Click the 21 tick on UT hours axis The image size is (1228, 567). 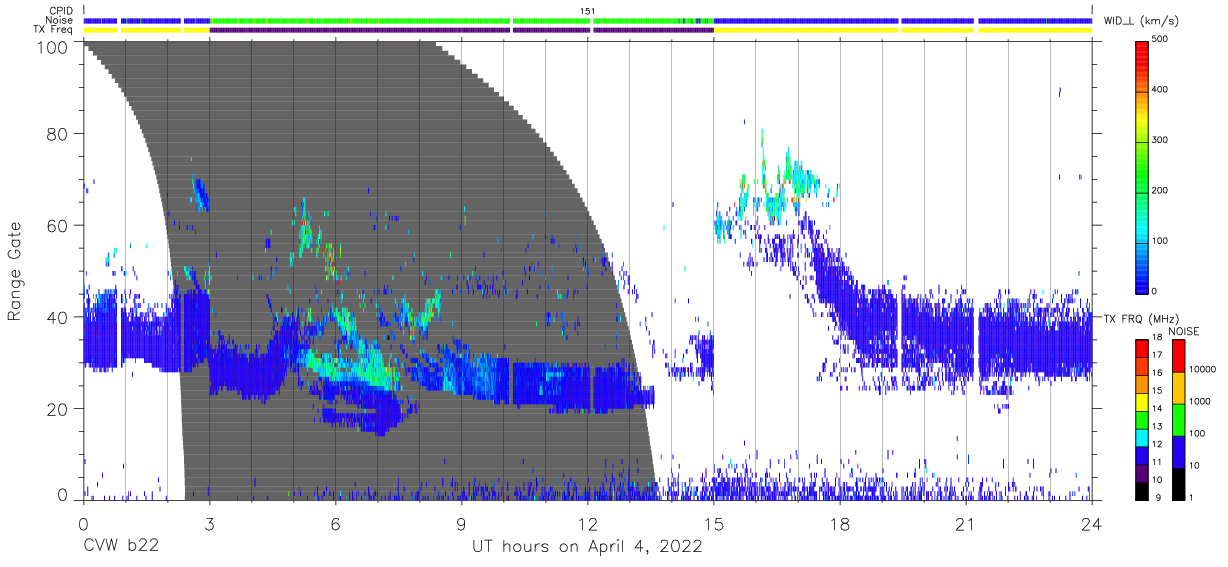click(x=966, y=522)
